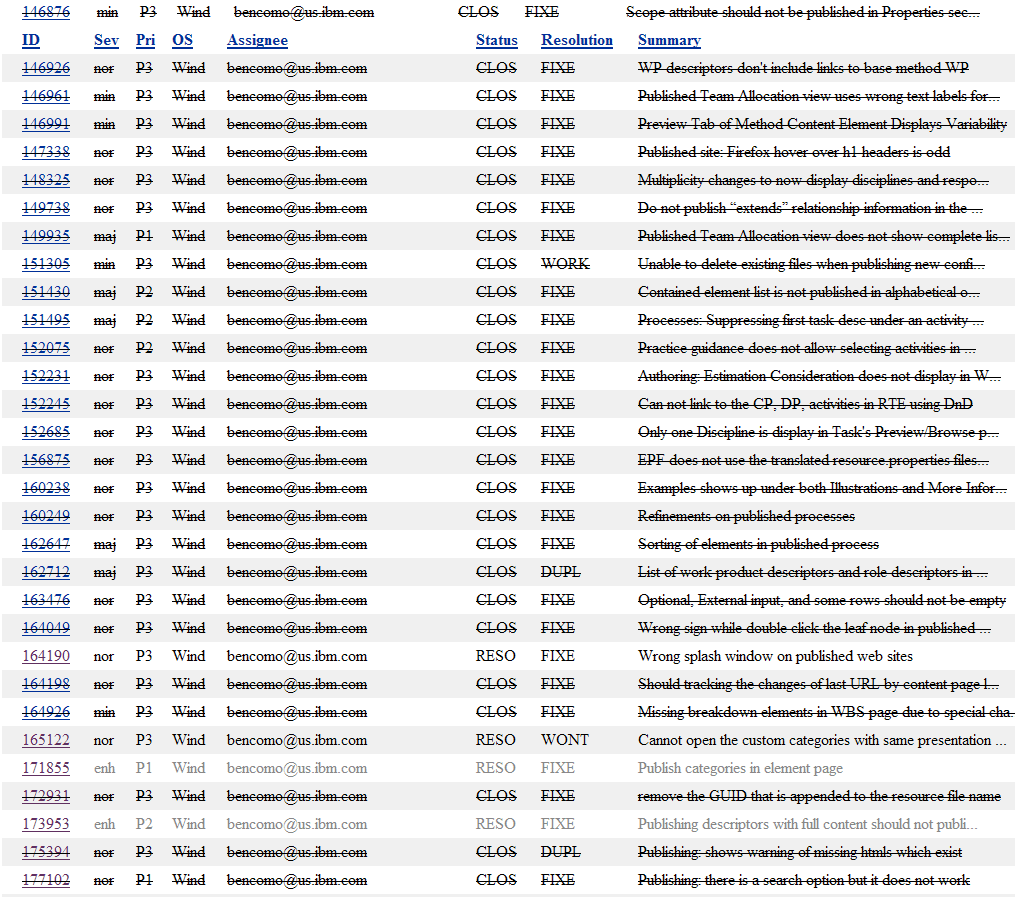
Task: Open bug 177102
Action: pos(46,880)
